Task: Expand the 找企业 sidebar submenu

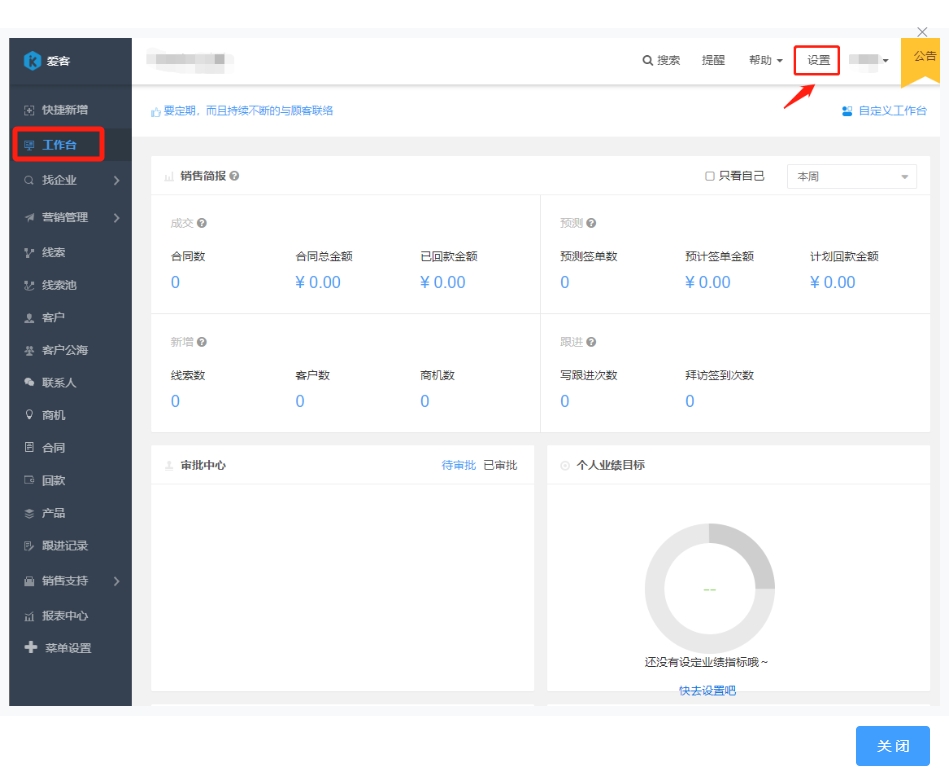Action: tap(116, 181)
